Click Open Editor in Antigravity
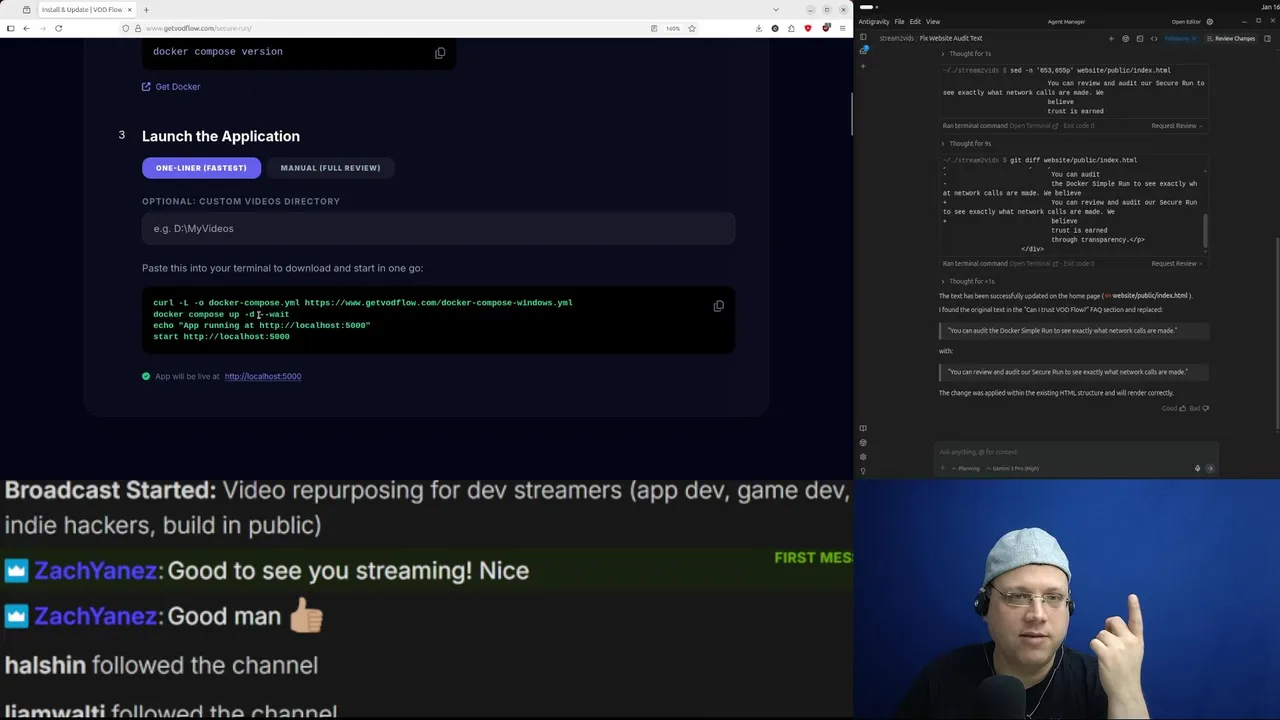 1186,22
